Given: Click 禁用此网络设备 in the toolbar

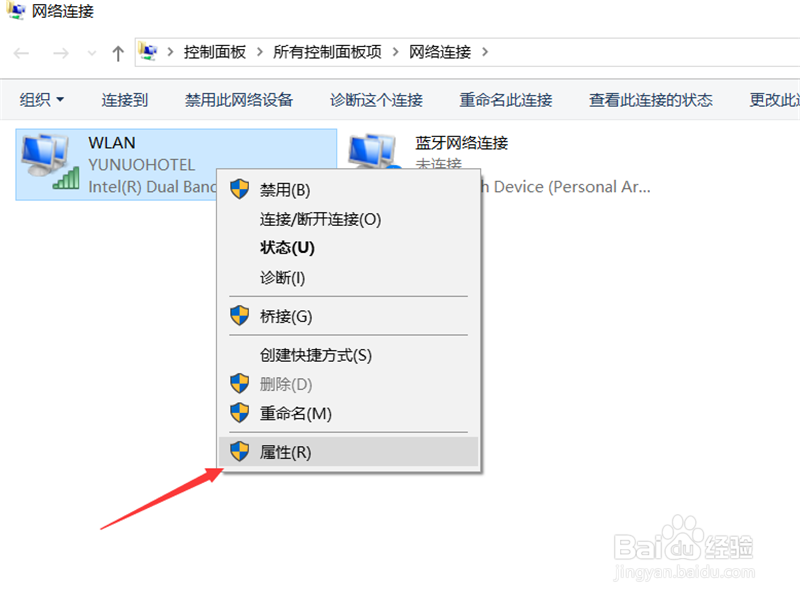Looking at the screenshot, I should click(x=239, y=100).
